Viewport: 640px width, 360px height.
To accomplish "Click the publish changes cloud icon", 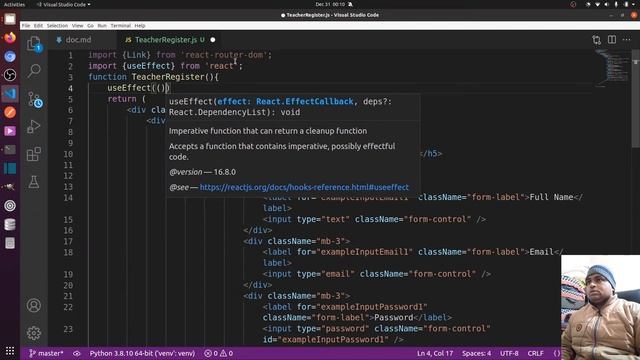I will click(77, 353).
